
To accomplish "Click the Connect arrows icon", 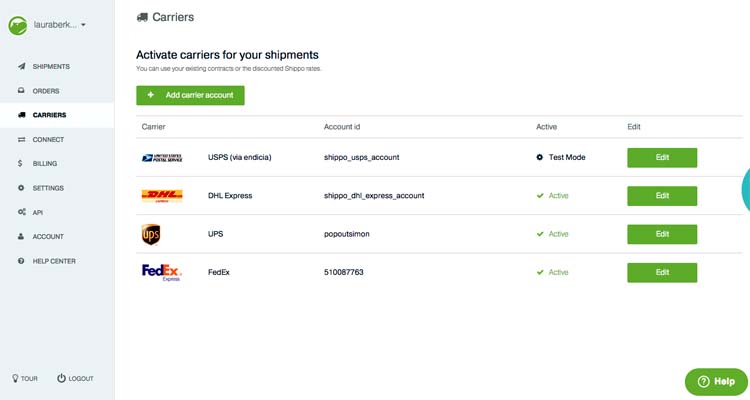I will [21, 139].
